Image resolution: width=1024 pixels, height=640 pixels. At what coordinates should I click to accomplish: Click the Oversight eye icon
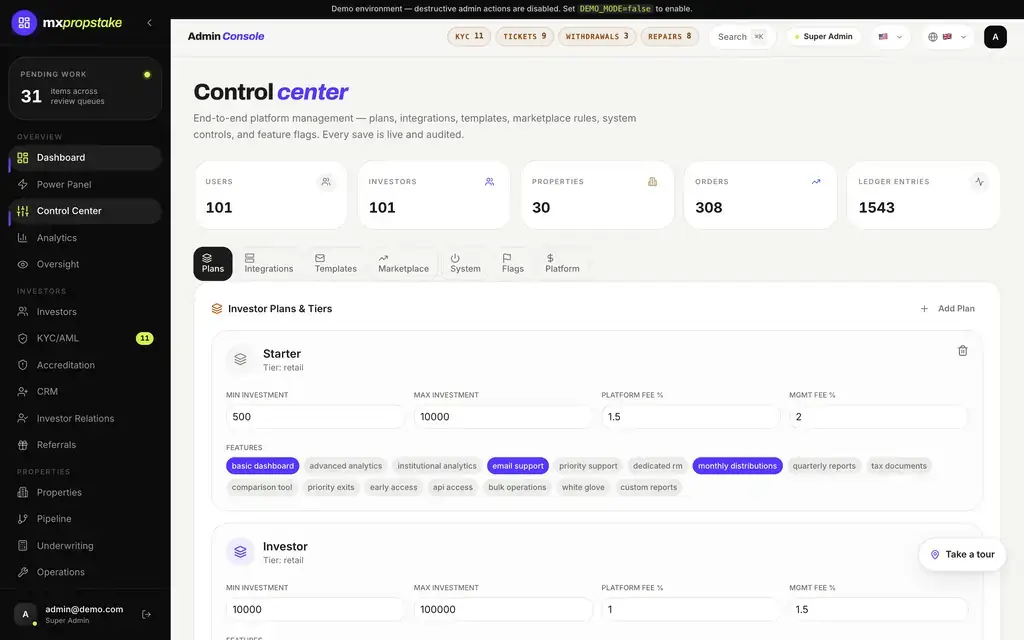point(23,264)
